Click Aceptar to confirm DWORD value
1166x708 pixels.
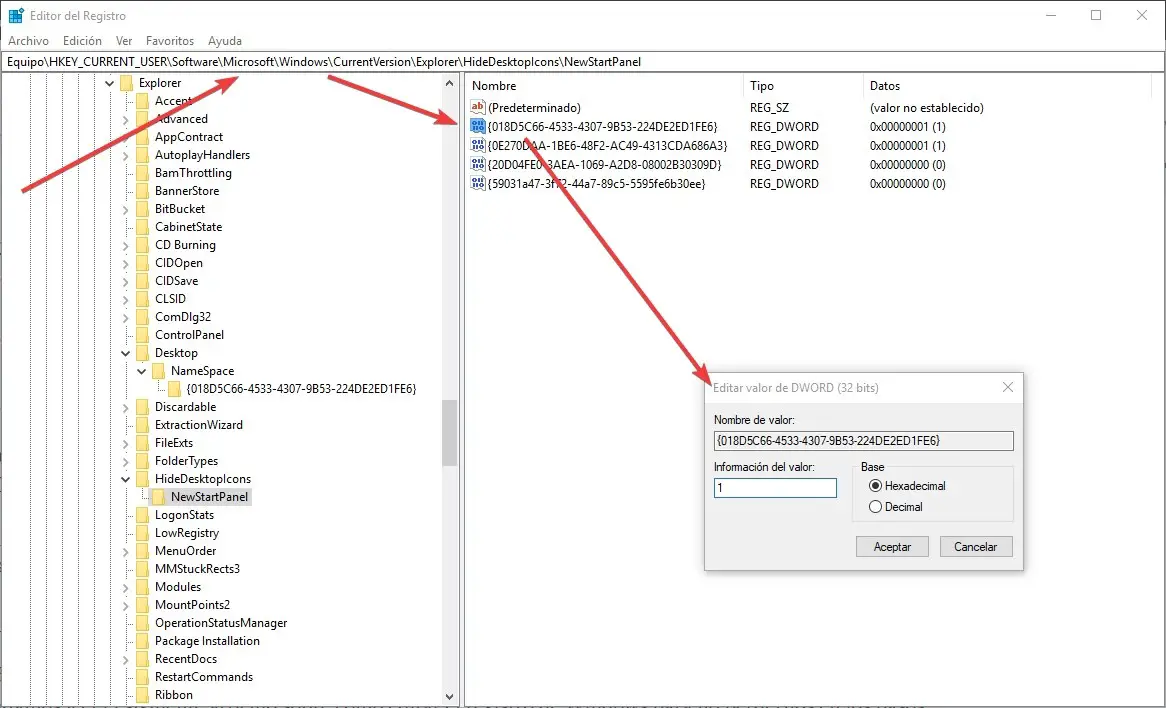tap(892, 547)
